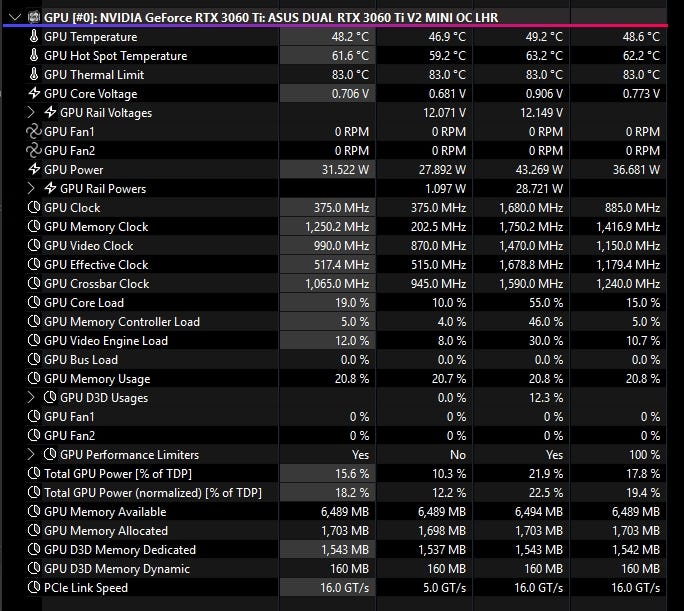Click the GPU Fan1 RPM fan icon

pyautogui.click(x=33, y=131)
